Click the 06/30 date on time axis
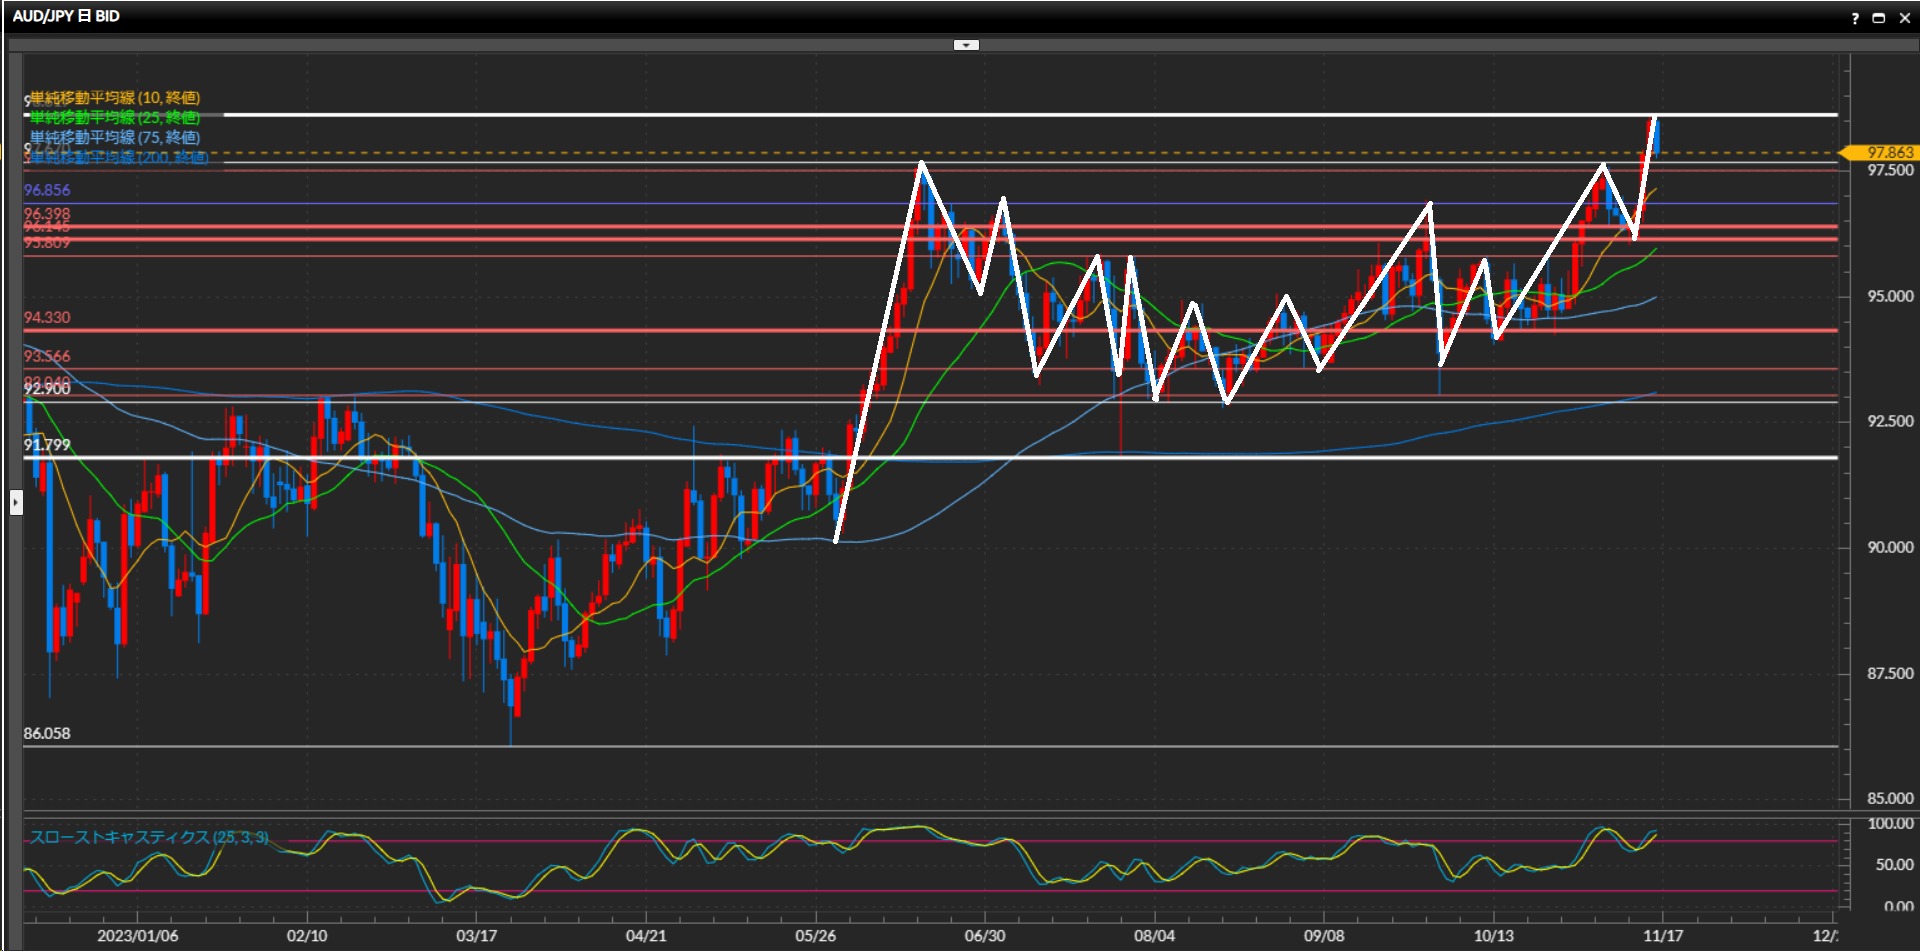Viewport: 1920px width, 951px height. coord(984,936)
